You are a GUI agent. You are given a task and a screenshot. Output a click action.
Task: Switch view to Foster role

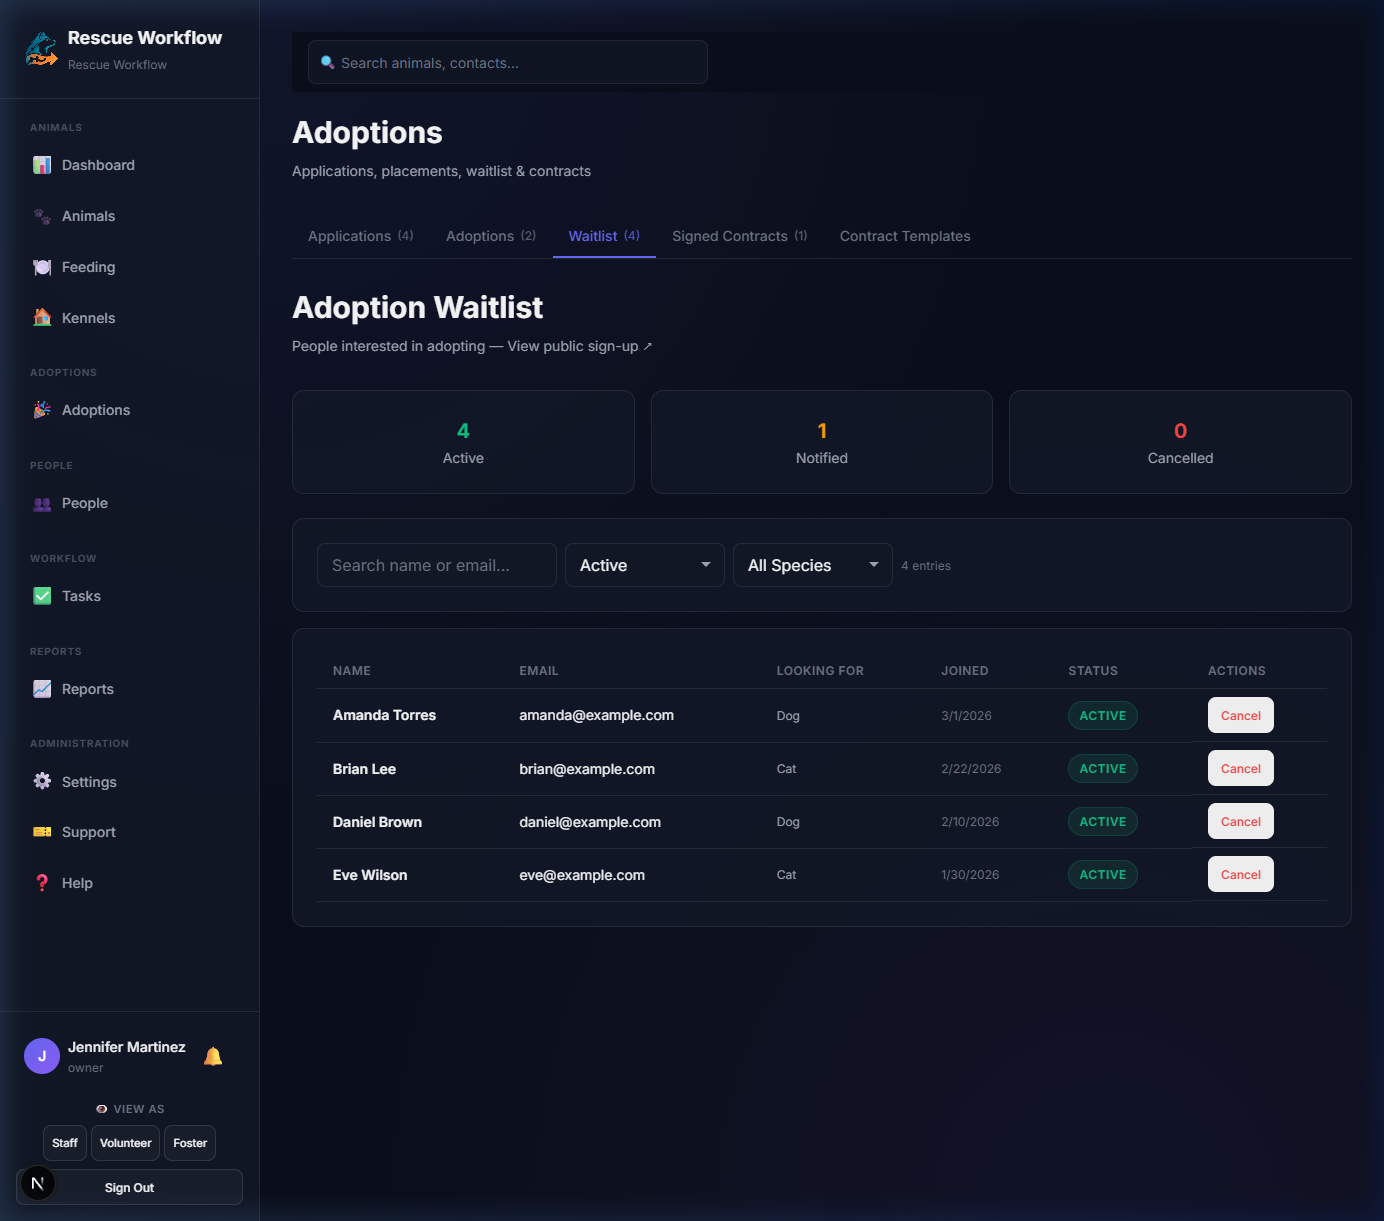(190, 1143)
